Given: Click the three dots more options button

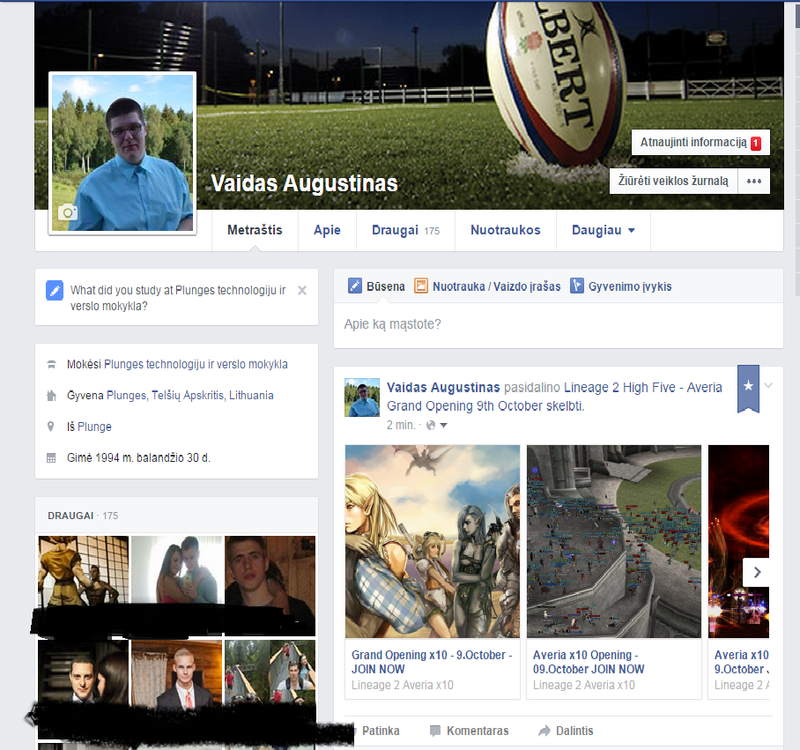Looking at the screenshot, I should 754,181.
